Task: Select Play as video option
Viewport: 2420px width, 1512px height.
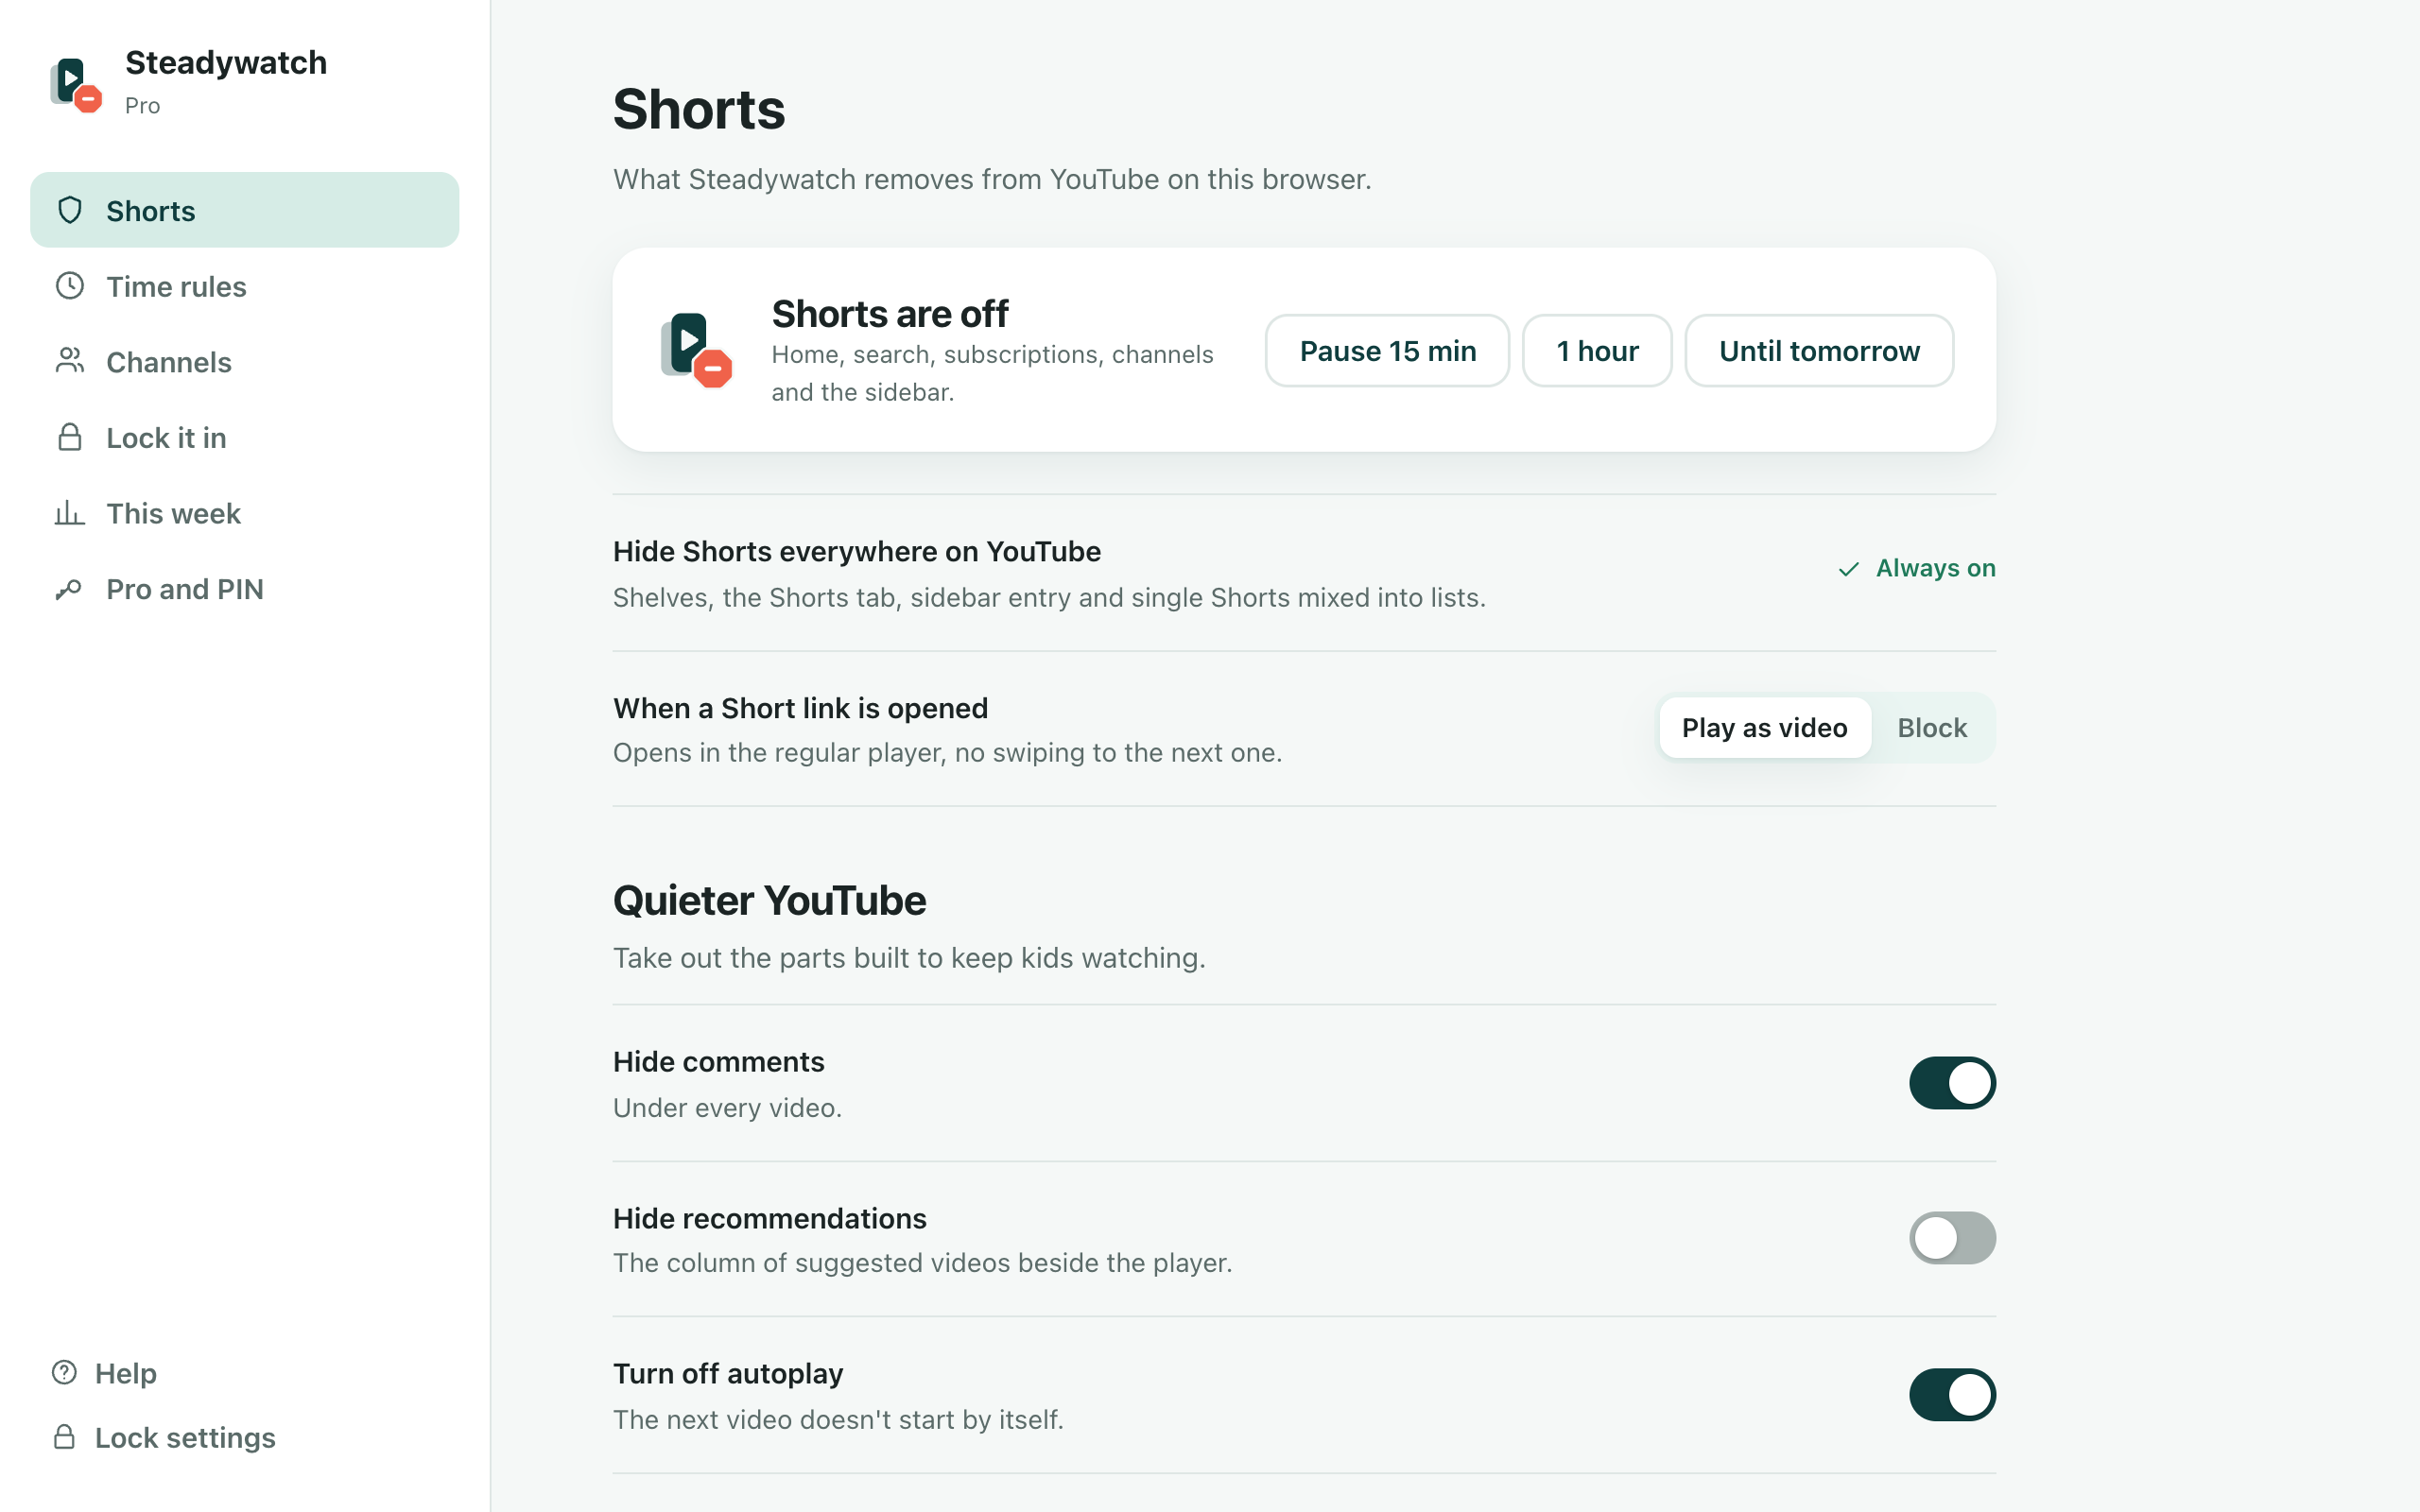Action: [1764, 728]
